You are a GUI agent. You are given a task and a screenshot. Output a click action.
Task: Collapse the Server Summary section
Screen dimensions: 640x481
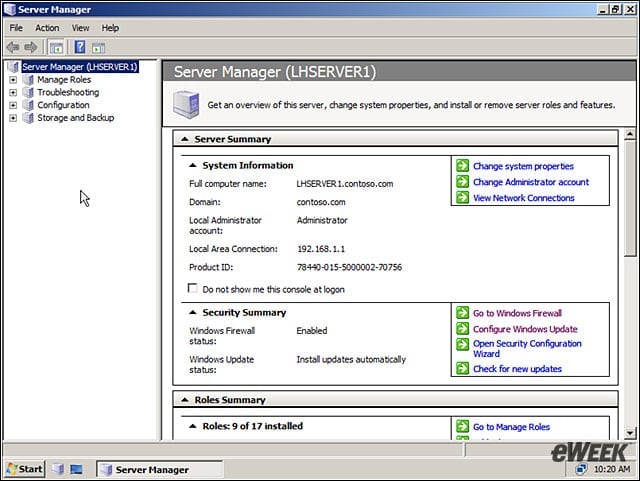click(x=185, y=139)
